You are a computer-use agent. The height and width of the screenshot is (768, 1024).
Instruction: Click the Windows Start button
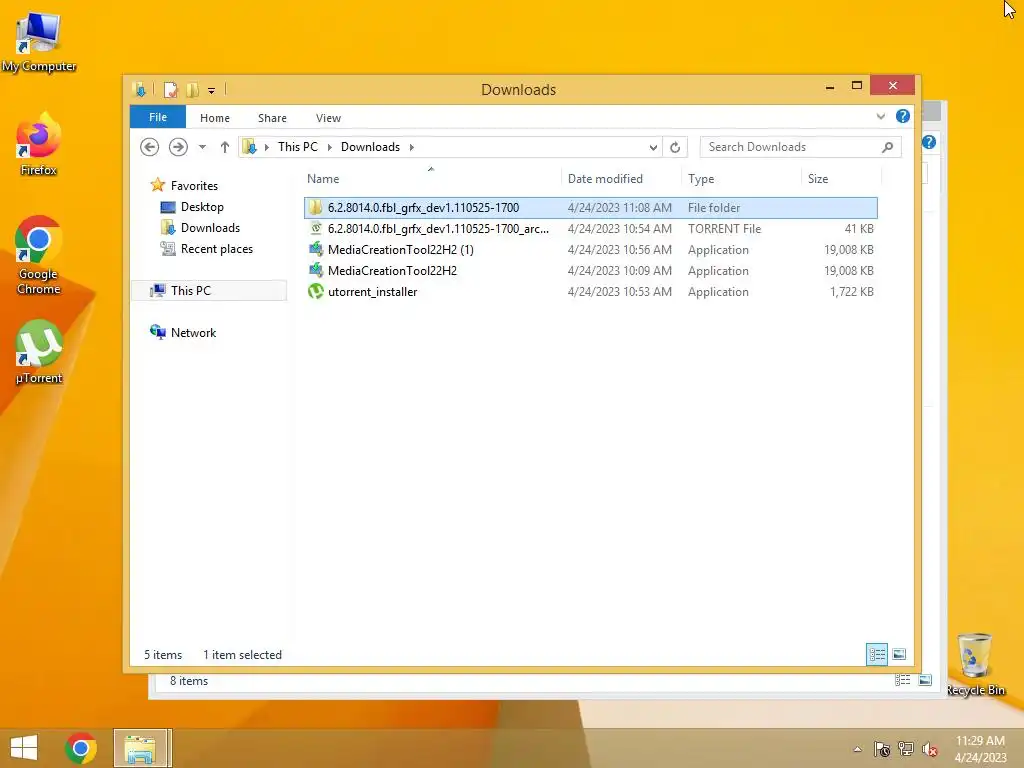pos(24,748)
